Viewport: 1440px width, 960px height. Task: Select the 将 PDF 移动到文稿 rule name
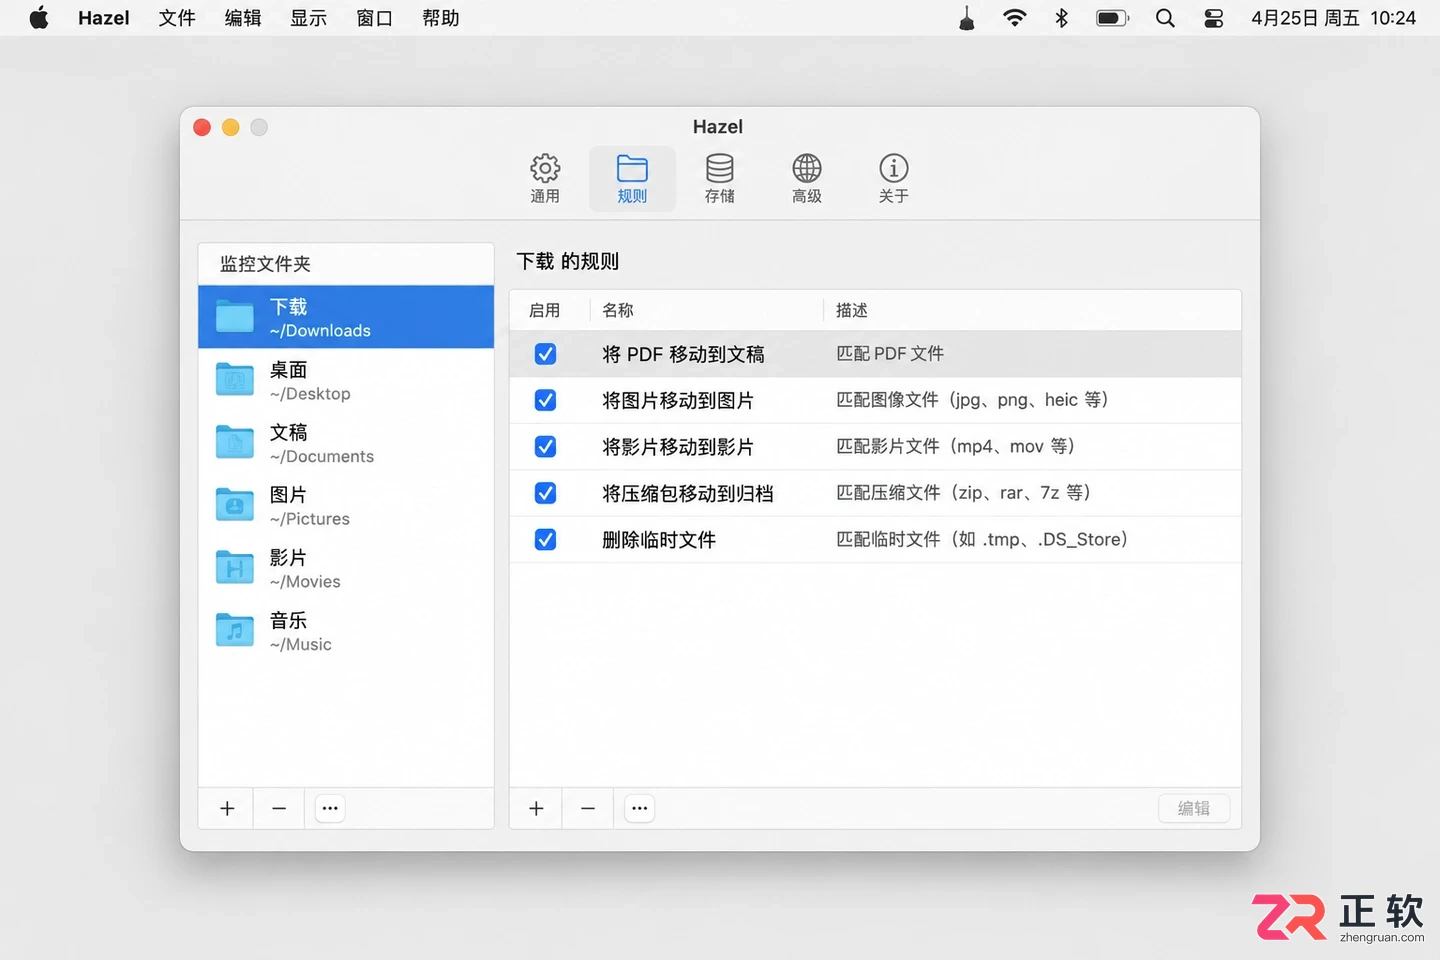683,354
